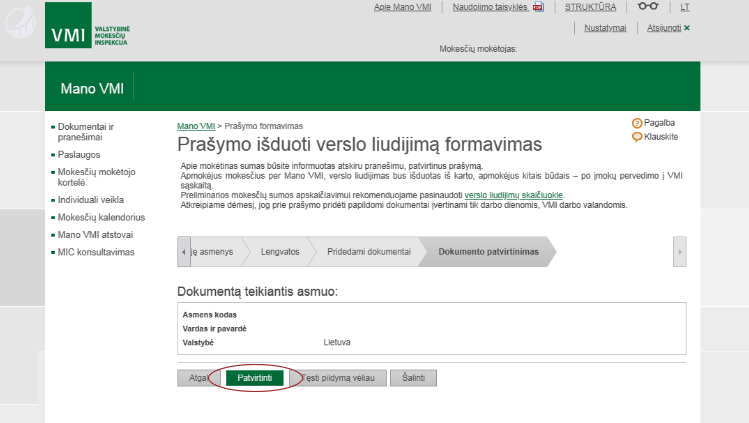Click the question mark Pagalba icon

point(637,123)
